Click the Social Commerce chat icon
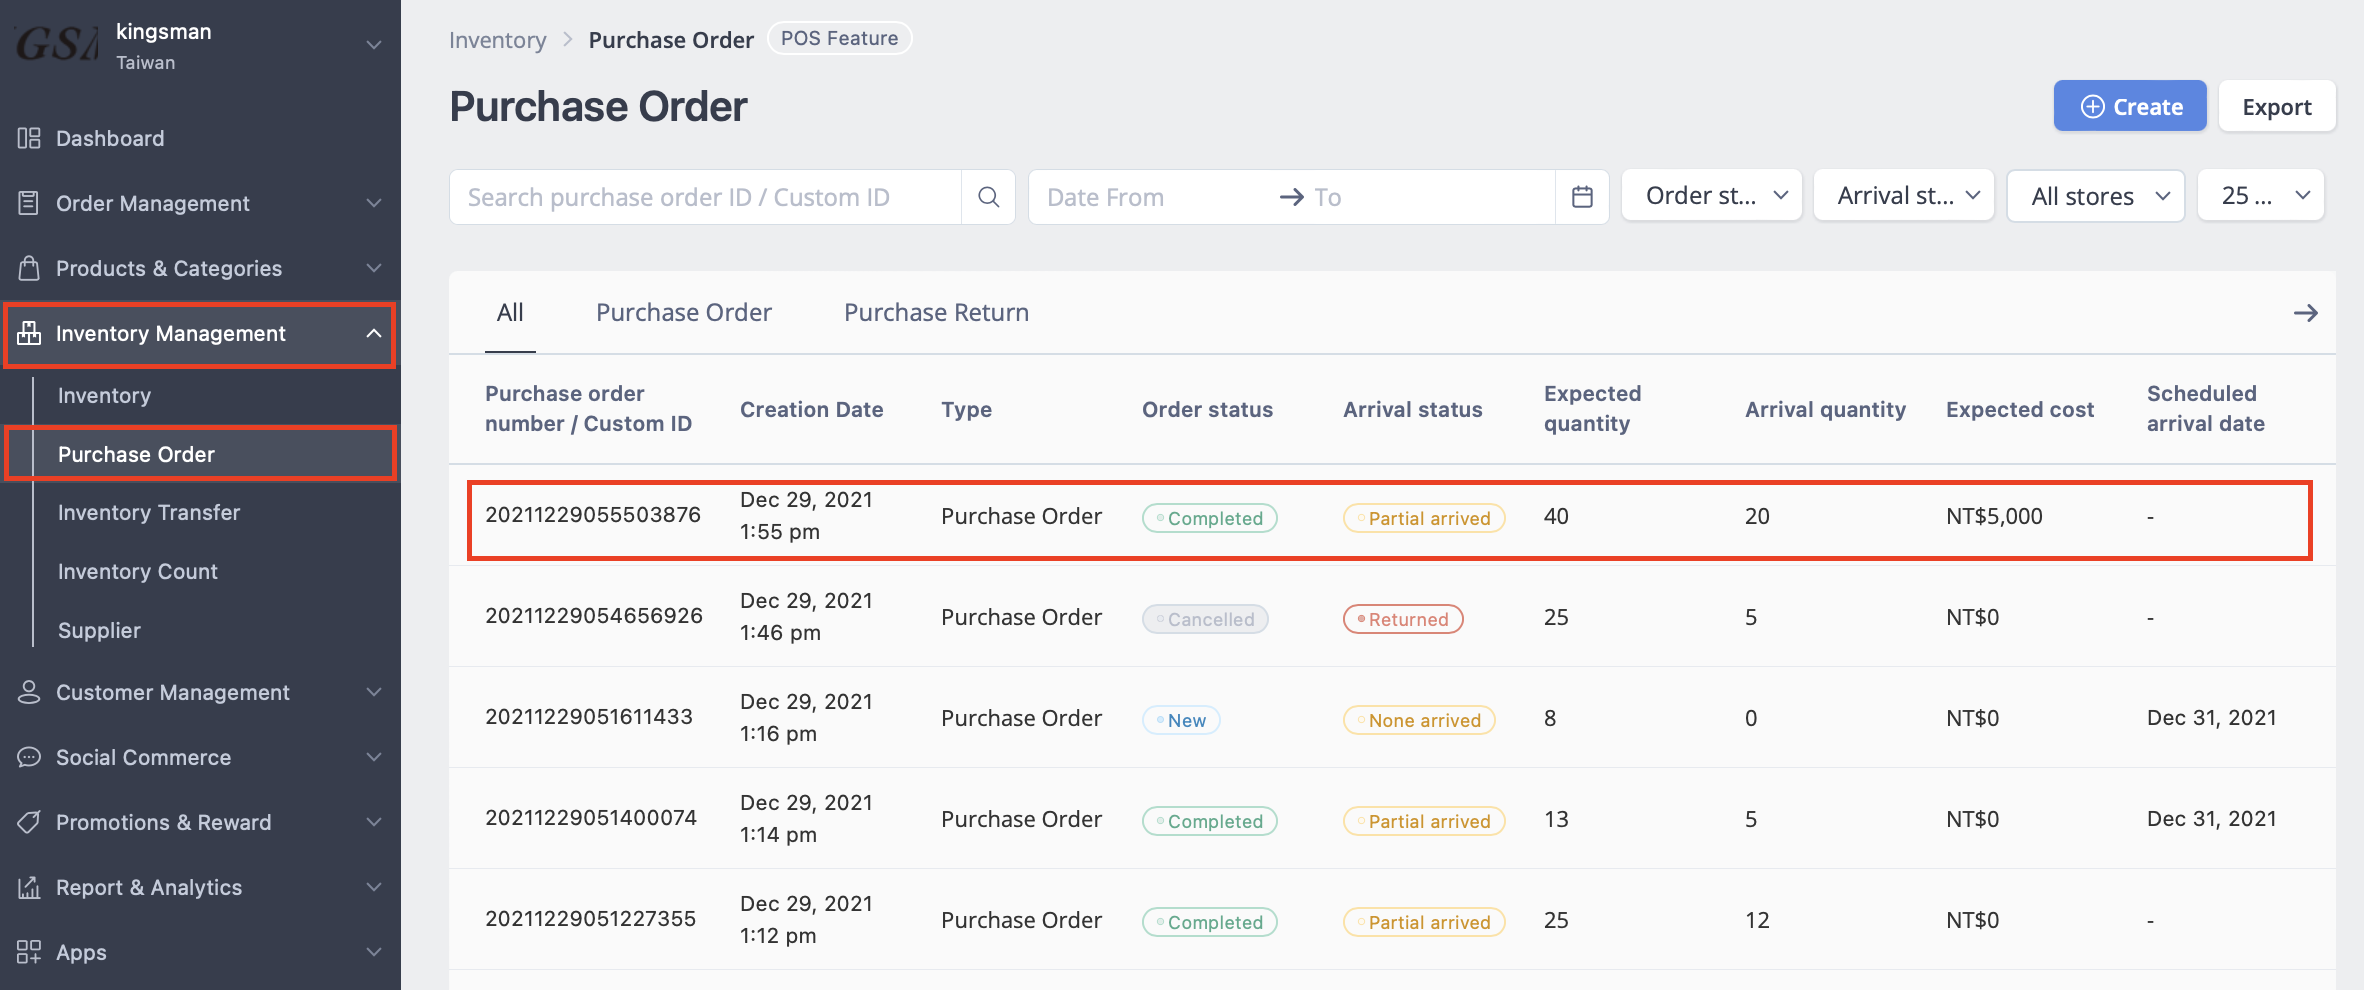 point(29,757)
